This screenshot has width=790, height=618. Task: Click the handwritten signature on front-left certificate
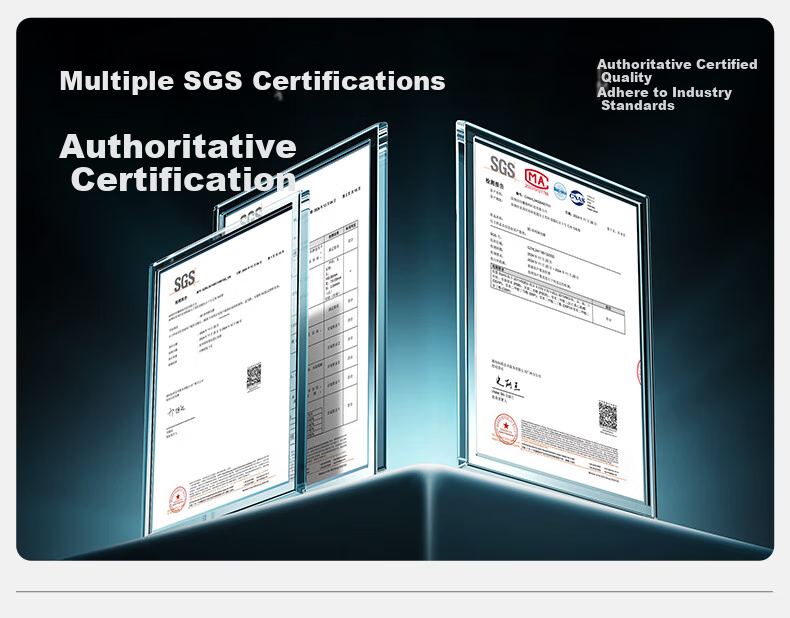(x=176, y=411)
